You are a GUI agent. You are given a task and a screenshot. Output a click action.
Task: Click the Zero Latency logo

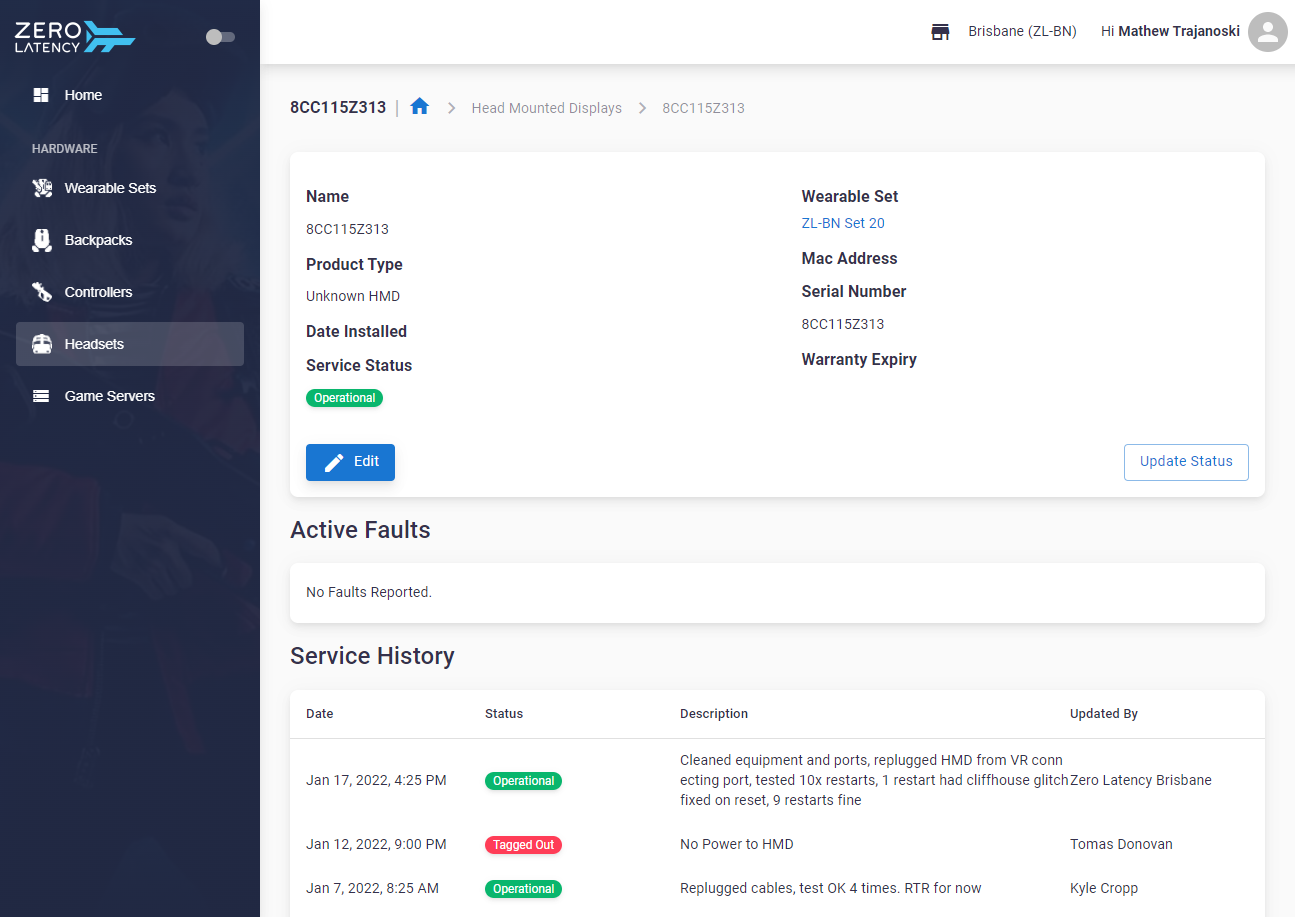coord(75,37)
